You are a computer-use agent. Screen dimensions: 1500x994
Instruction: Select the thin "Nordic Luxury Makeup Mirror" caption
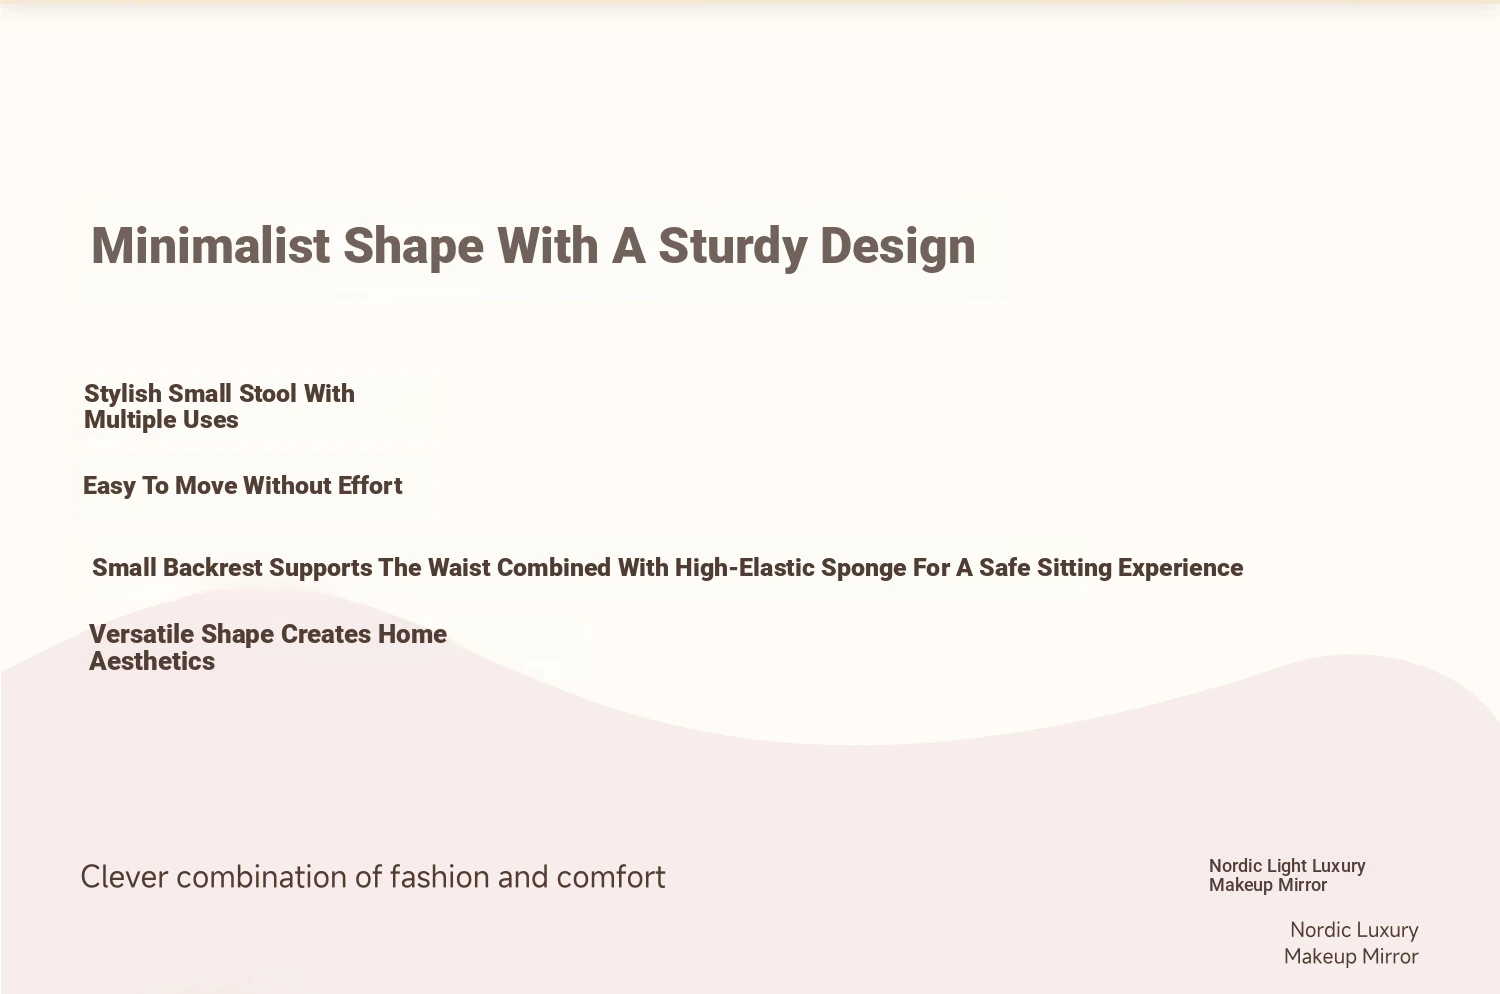(x=1351, y=943)
